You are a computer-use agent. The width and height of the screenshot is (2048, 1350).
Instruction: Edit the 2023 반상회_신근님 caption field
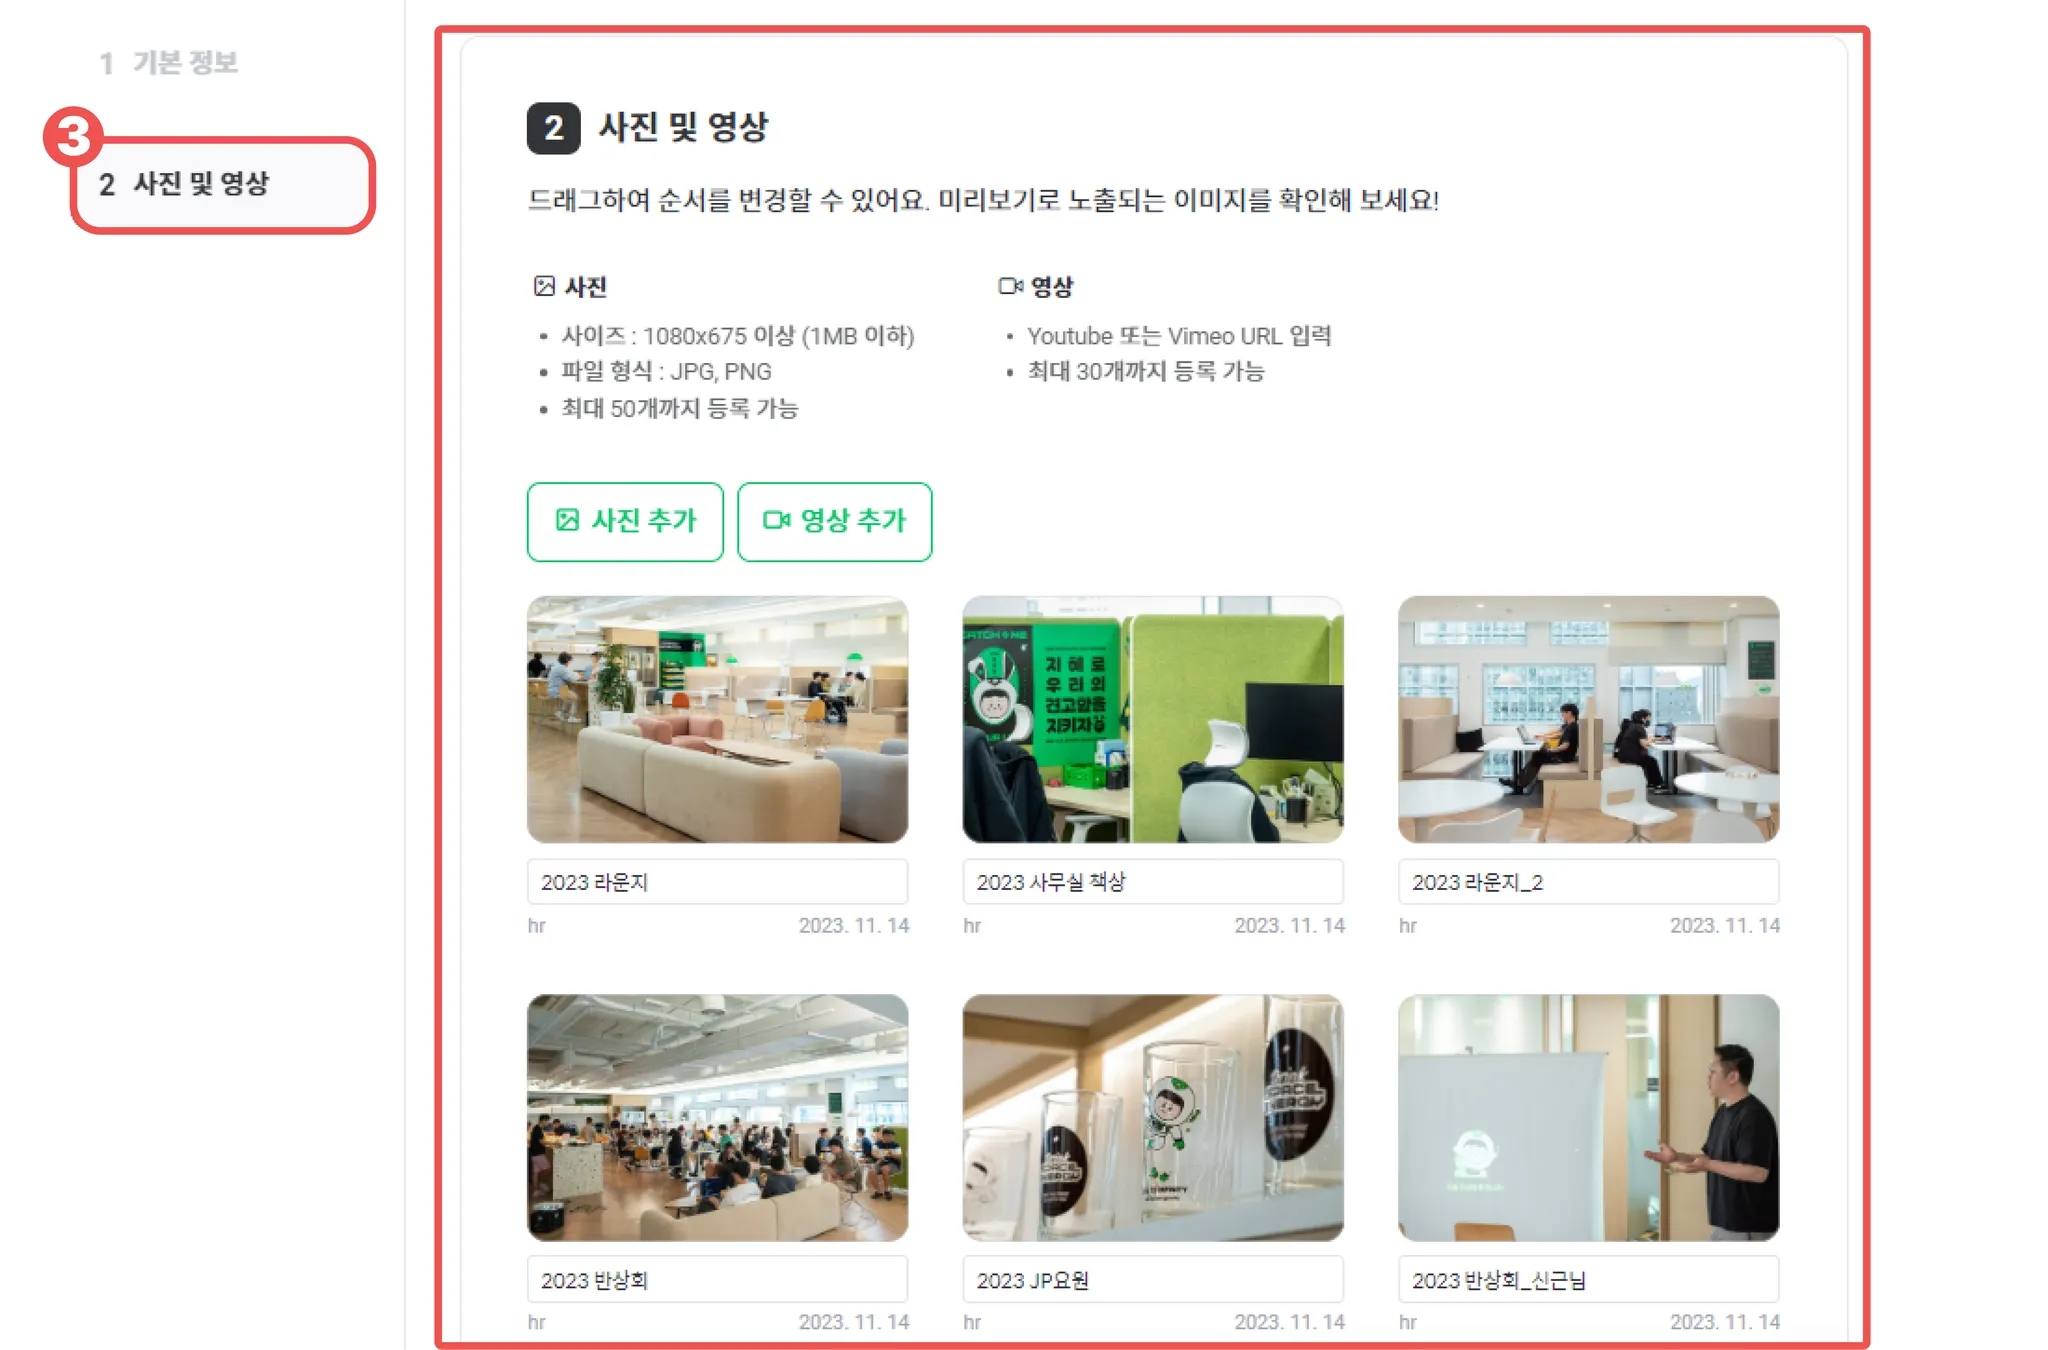[1589, 1280]
